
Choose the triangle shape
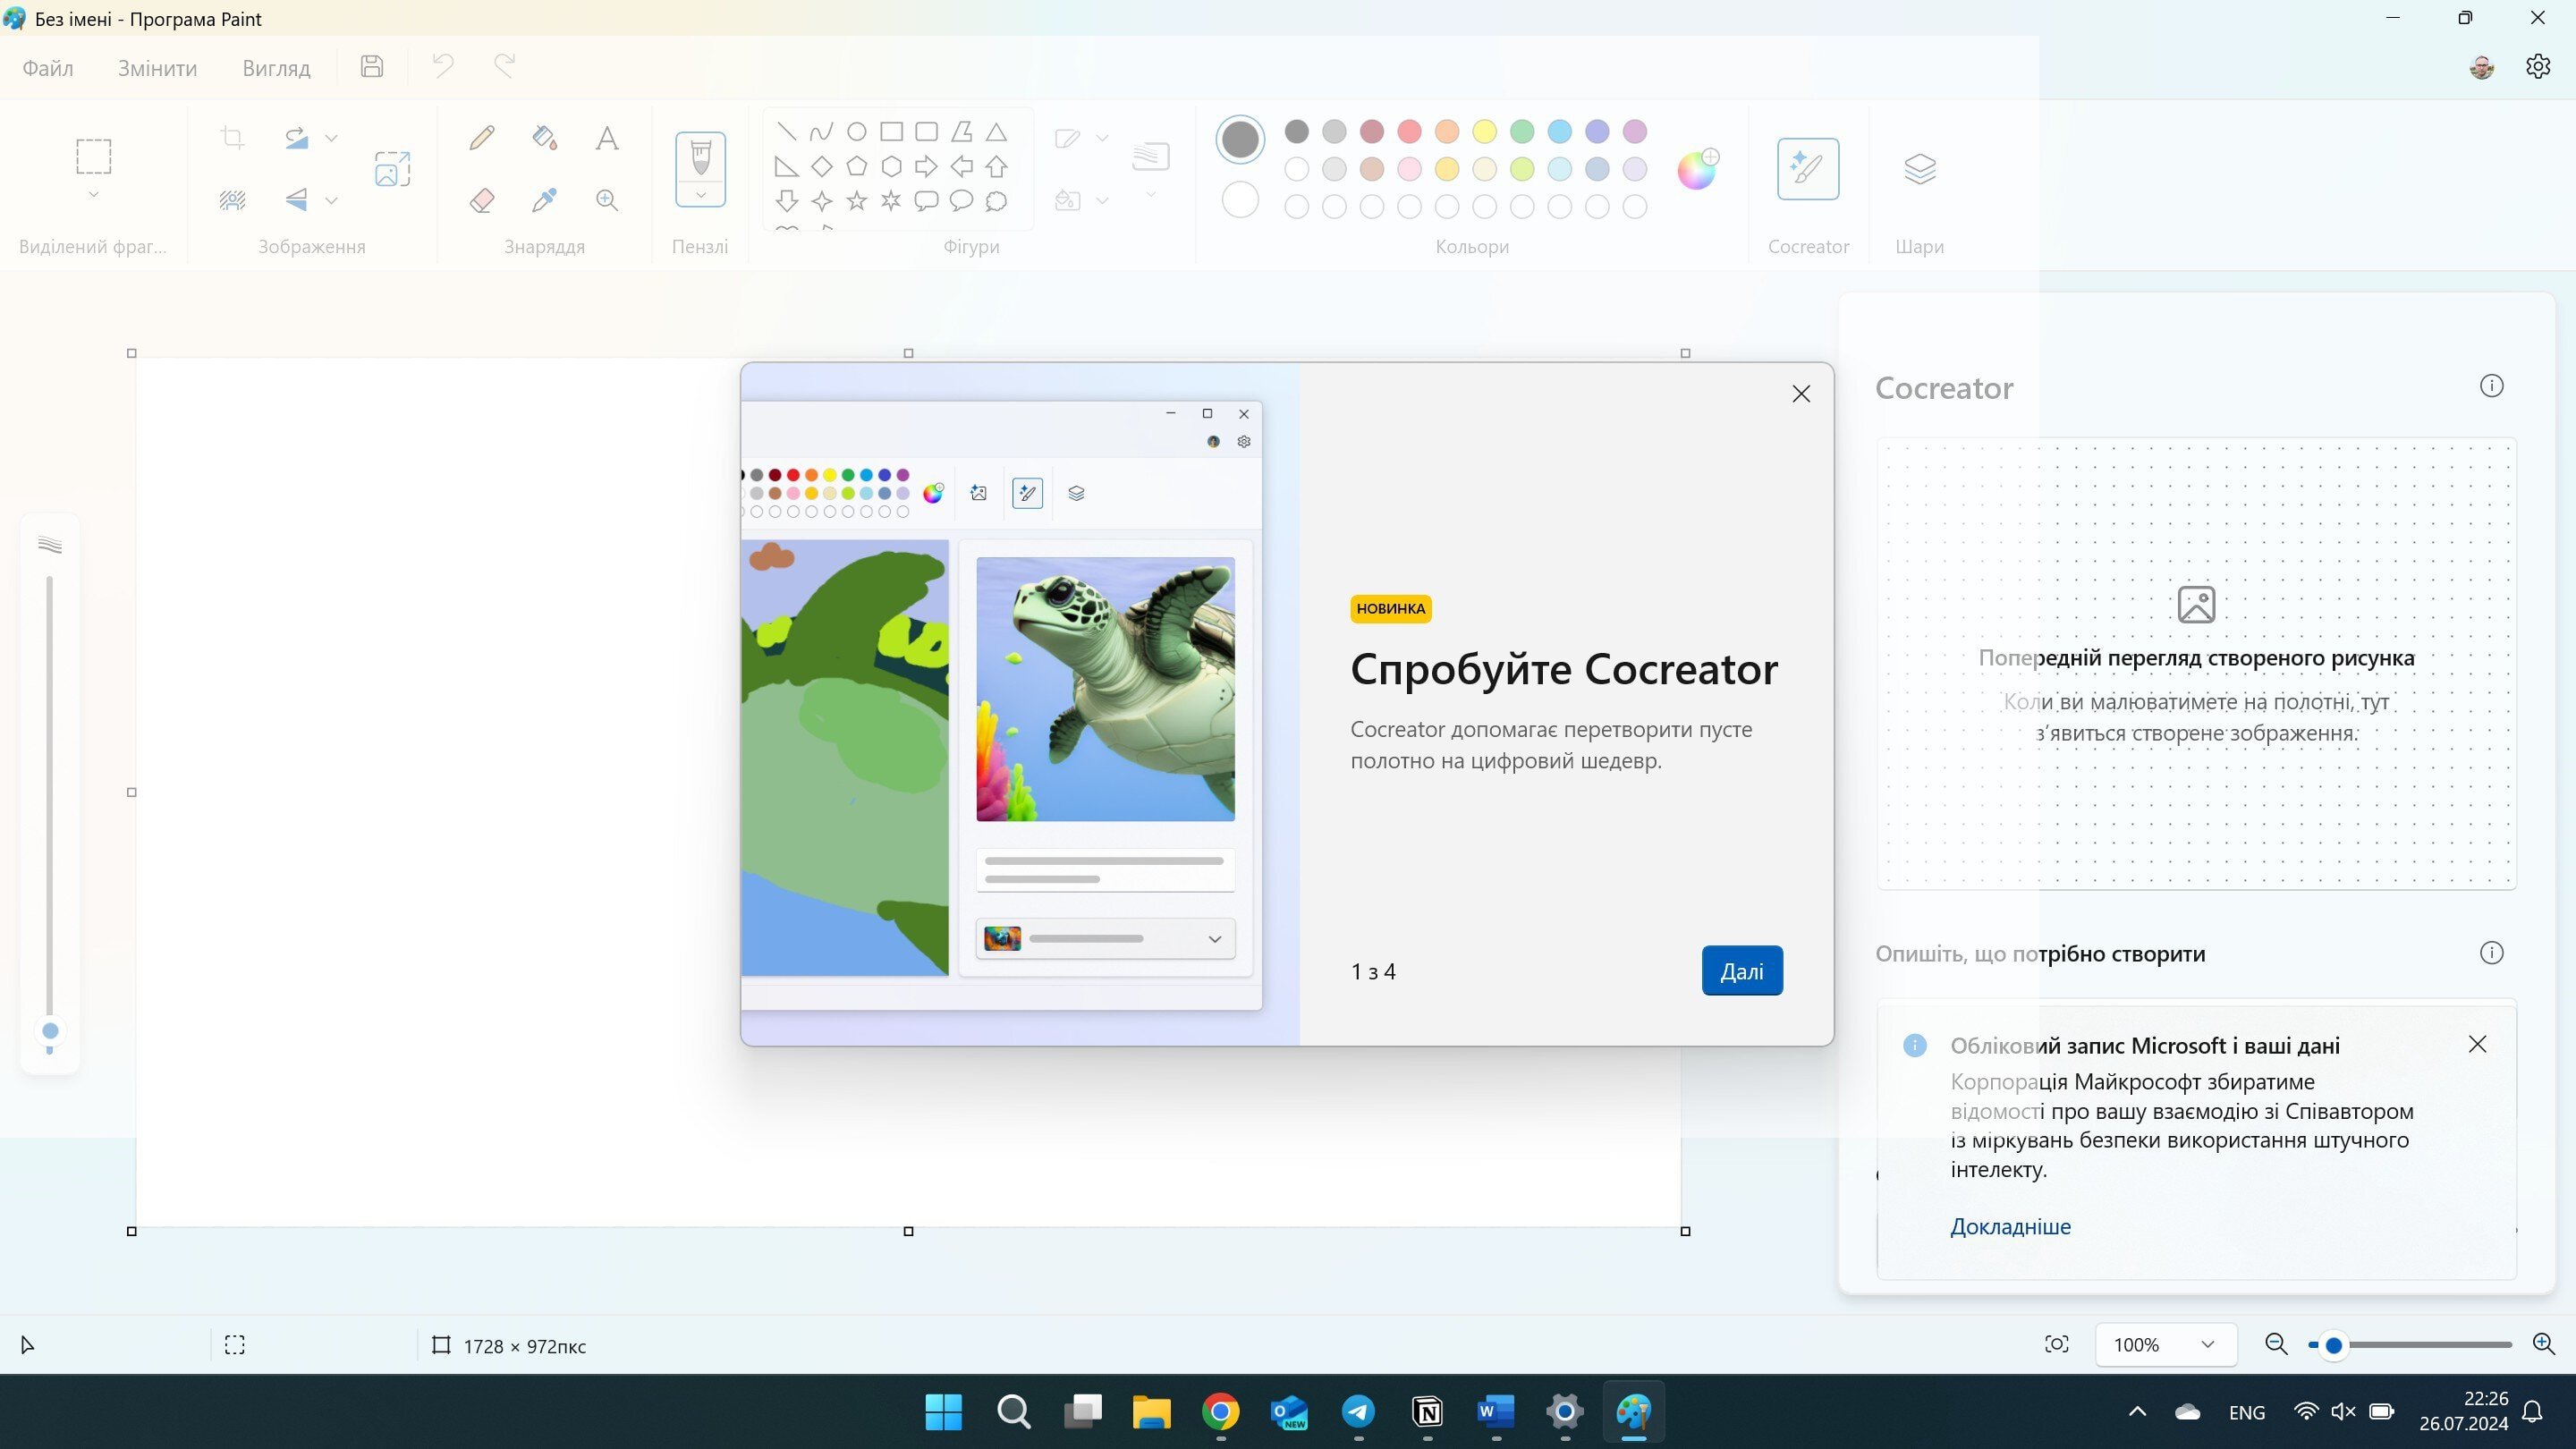click(x=996, y=132)
